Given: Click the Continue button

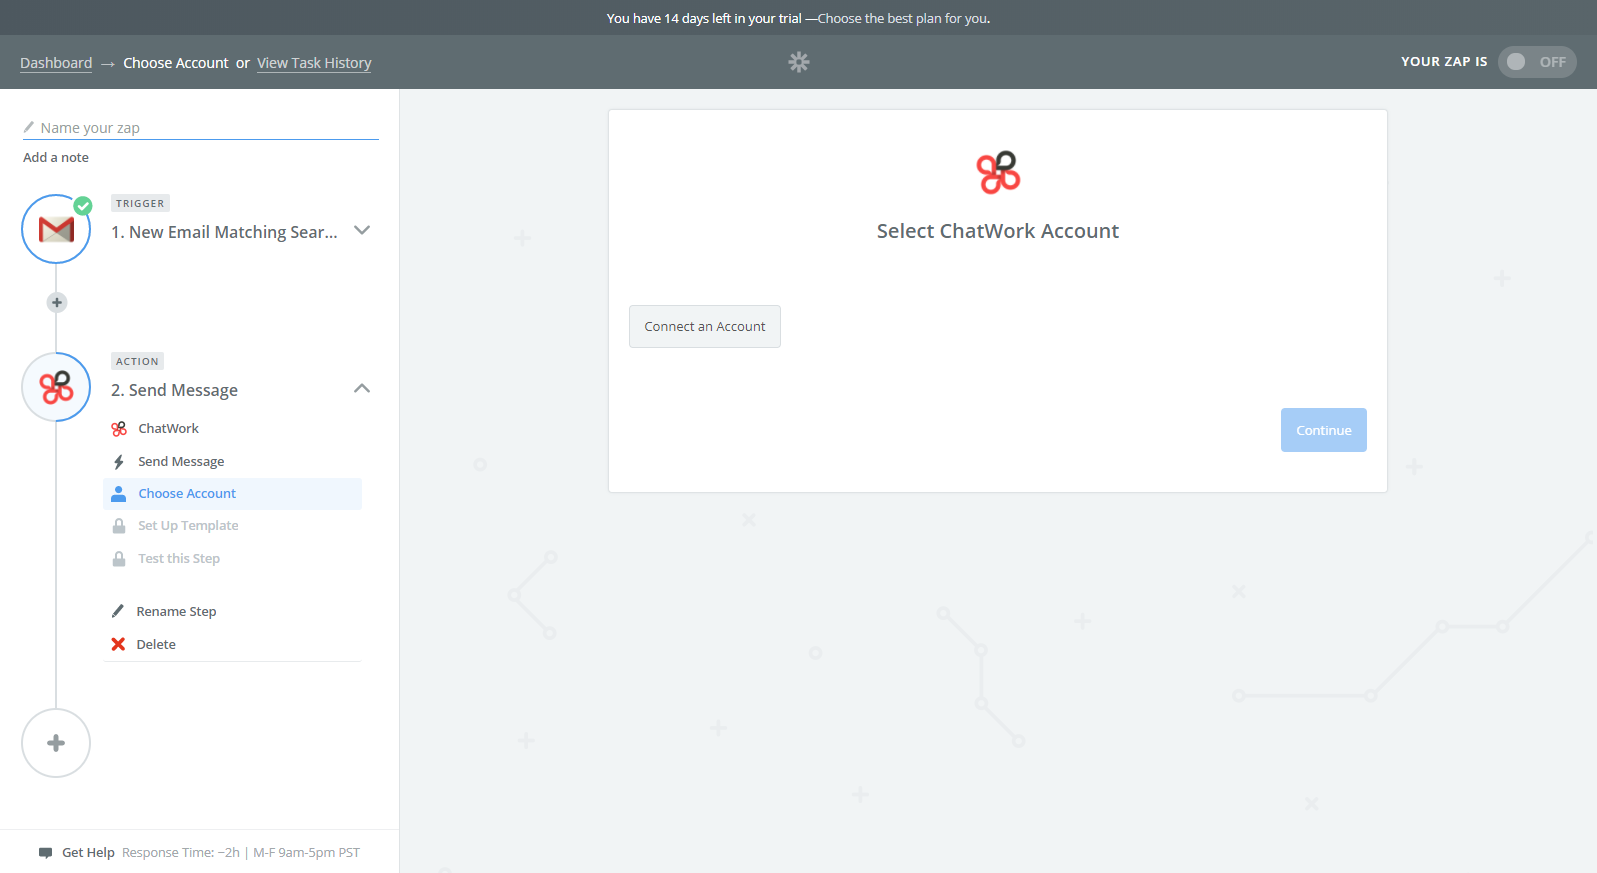Looking at the screenshot, I should click(1324, 430).
